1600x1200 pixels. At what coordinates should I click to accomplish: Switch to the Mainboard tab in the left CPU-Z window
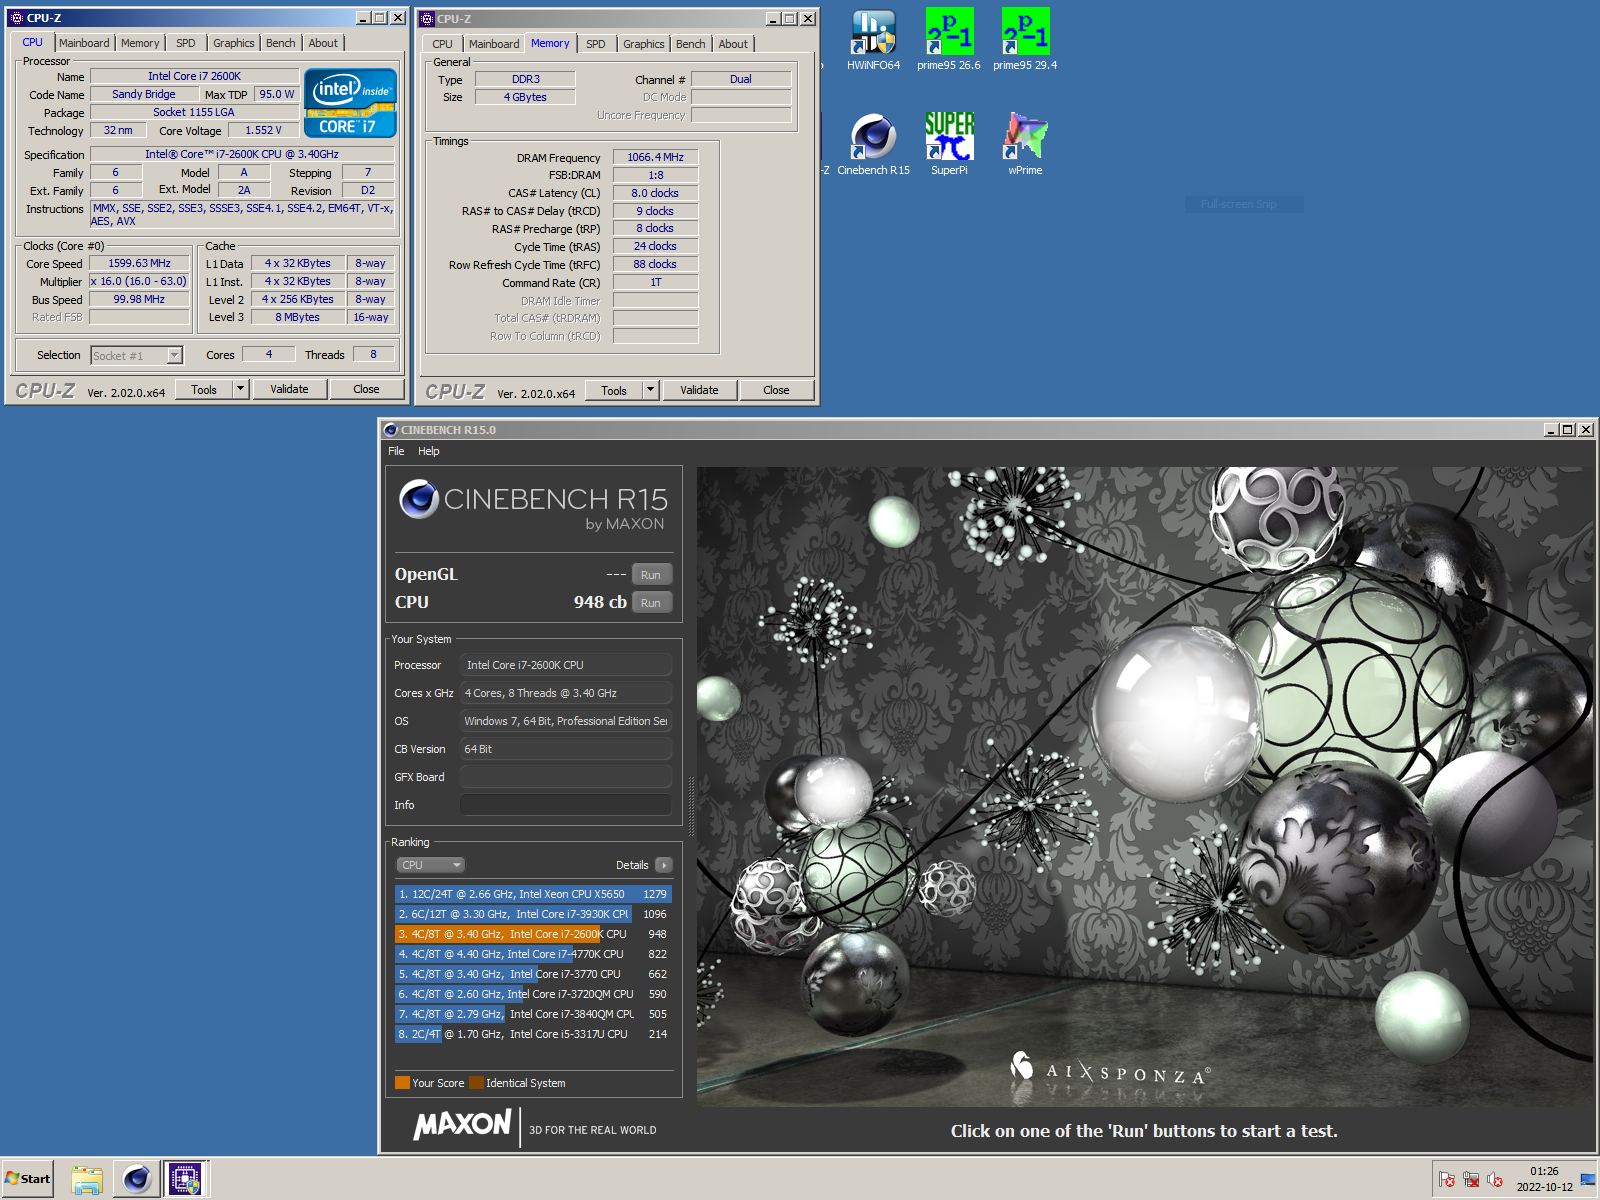(x=84, y=43)
